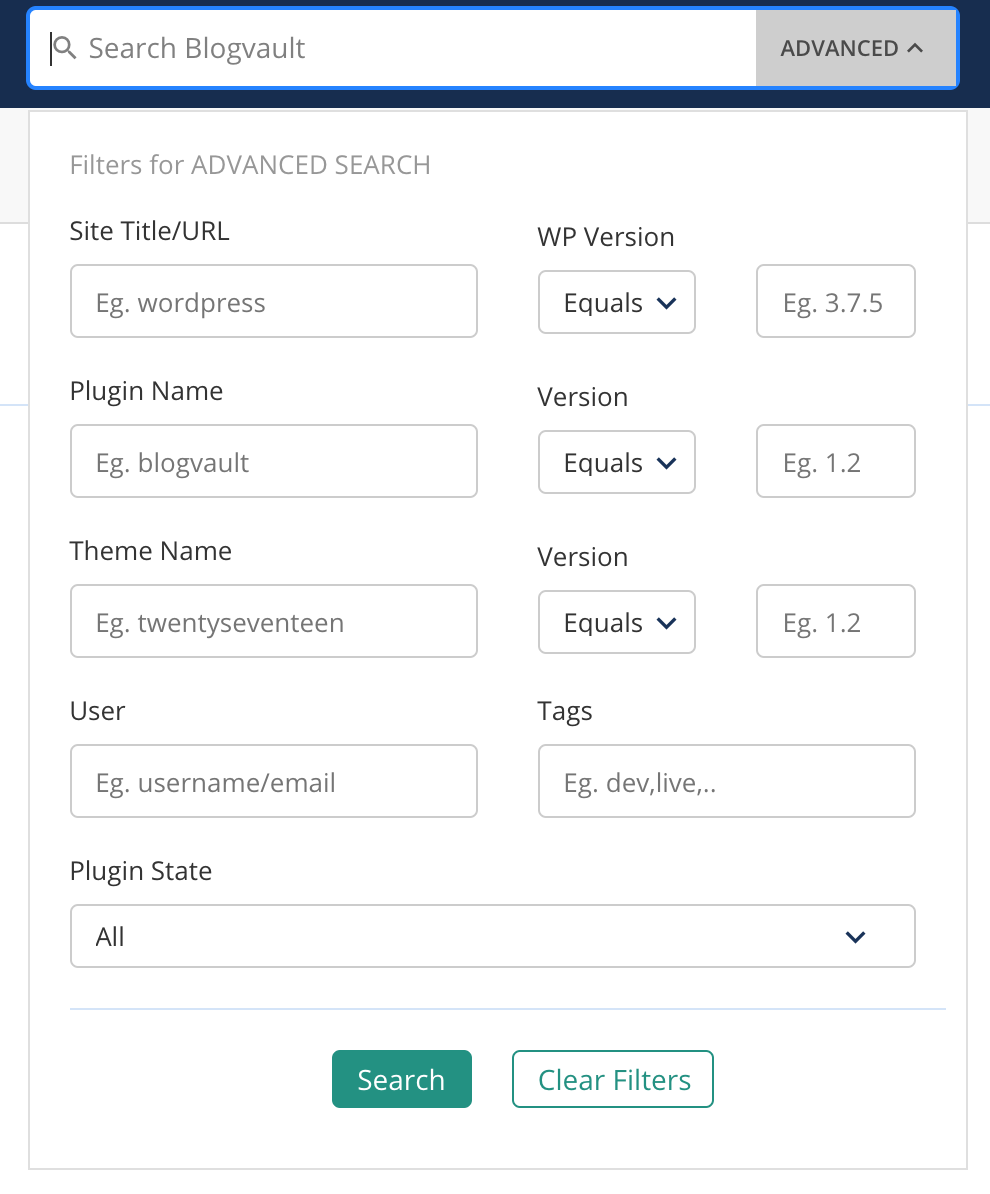Viewport: 990px width, 1194px height.
Task: Click the Site Title/URL input field
Action: pos(273,302)
